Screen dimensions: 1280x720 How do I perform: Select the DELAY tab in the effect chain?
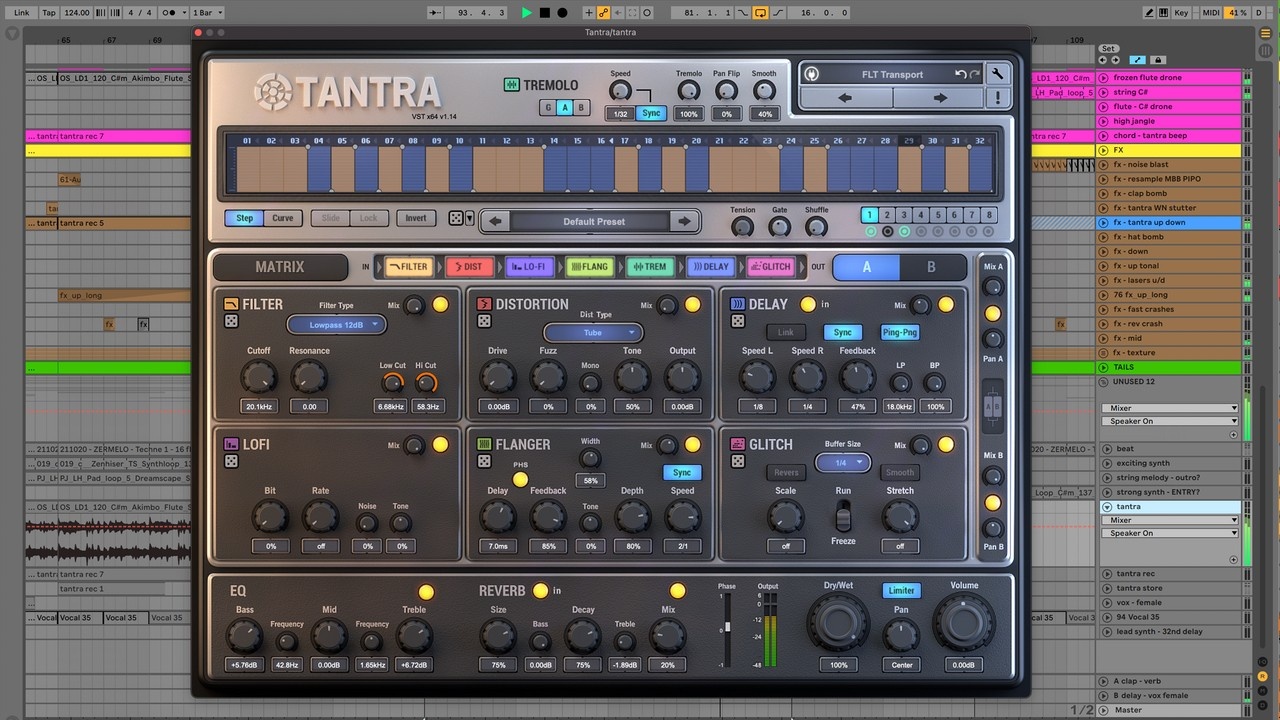pos(710,267)
